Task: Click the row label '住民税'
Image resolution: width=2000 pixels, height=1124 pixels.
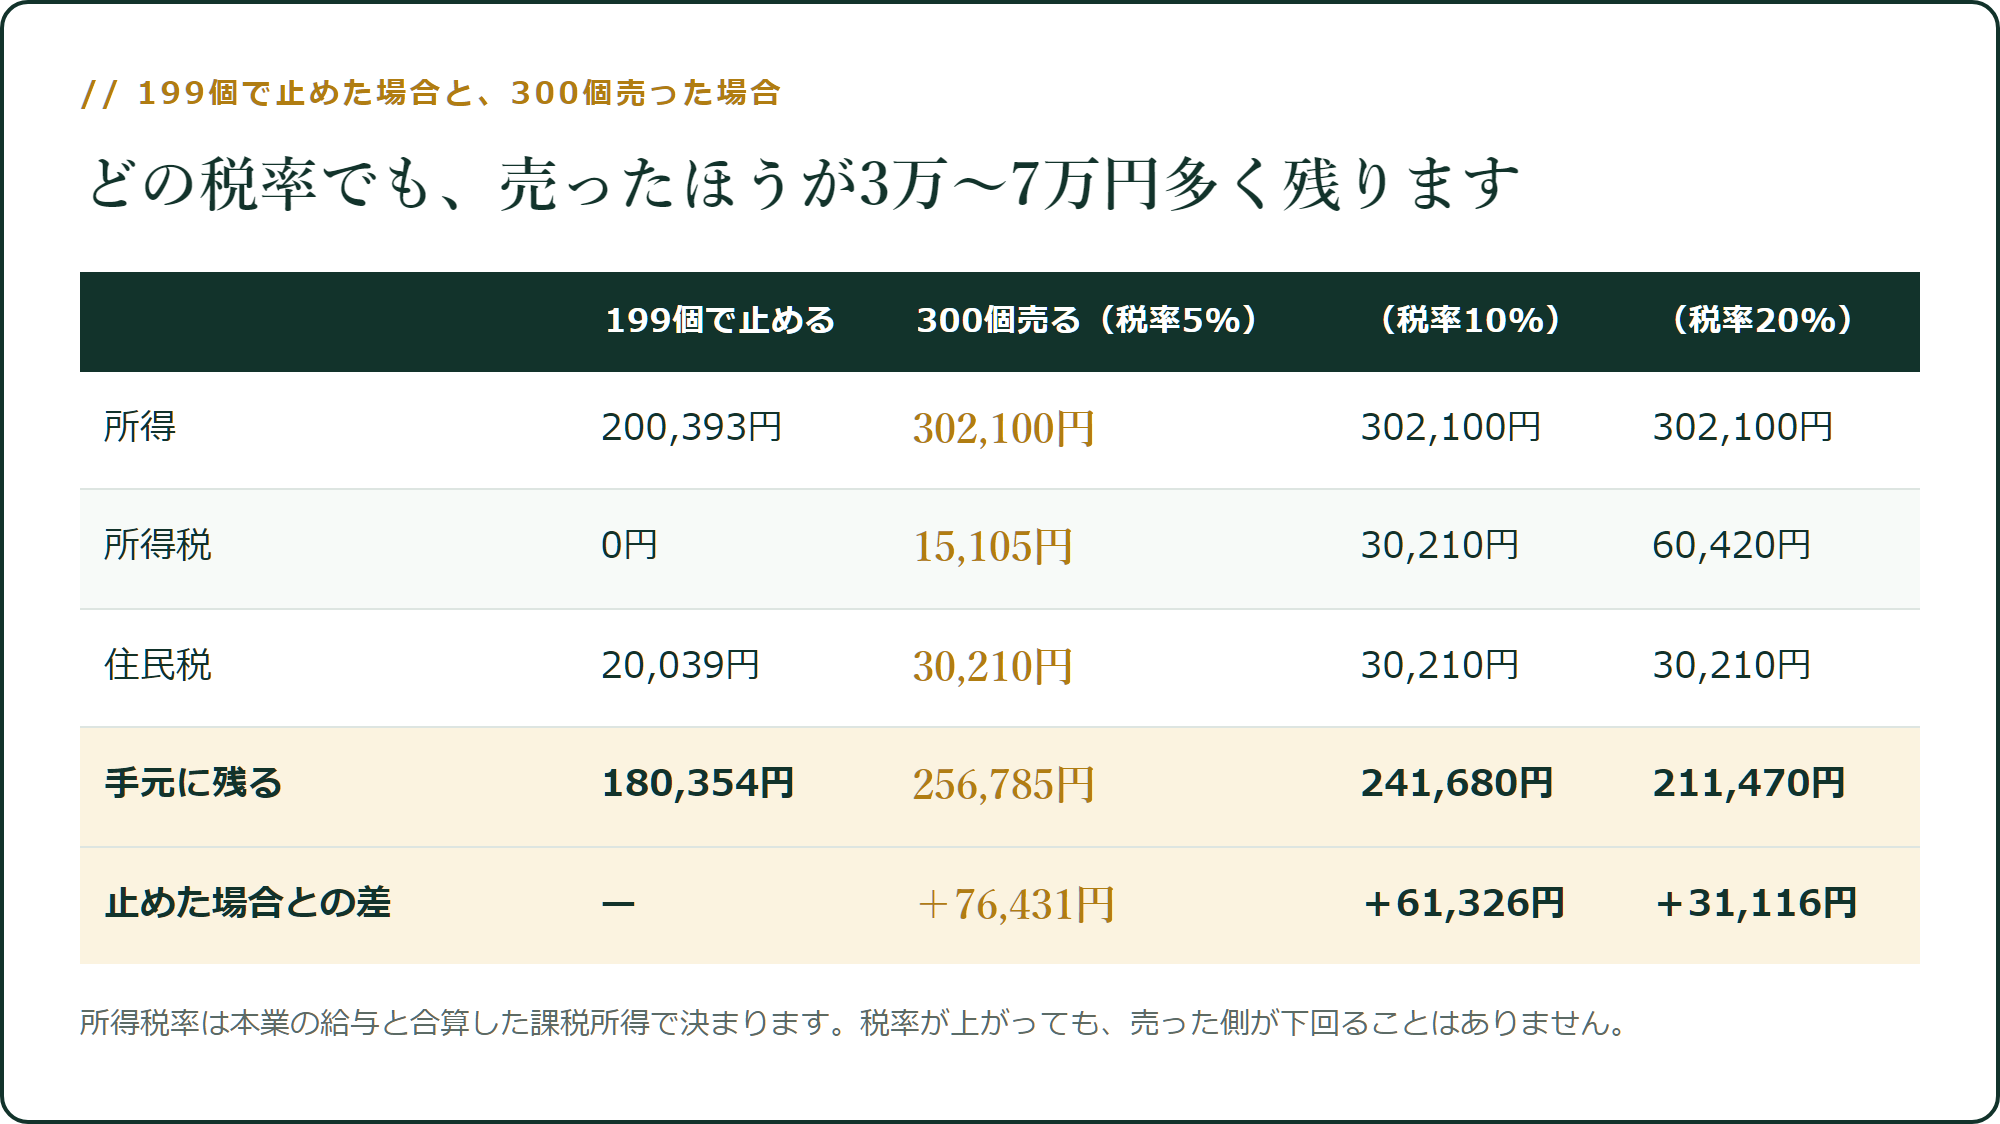Action: (158, 665)
